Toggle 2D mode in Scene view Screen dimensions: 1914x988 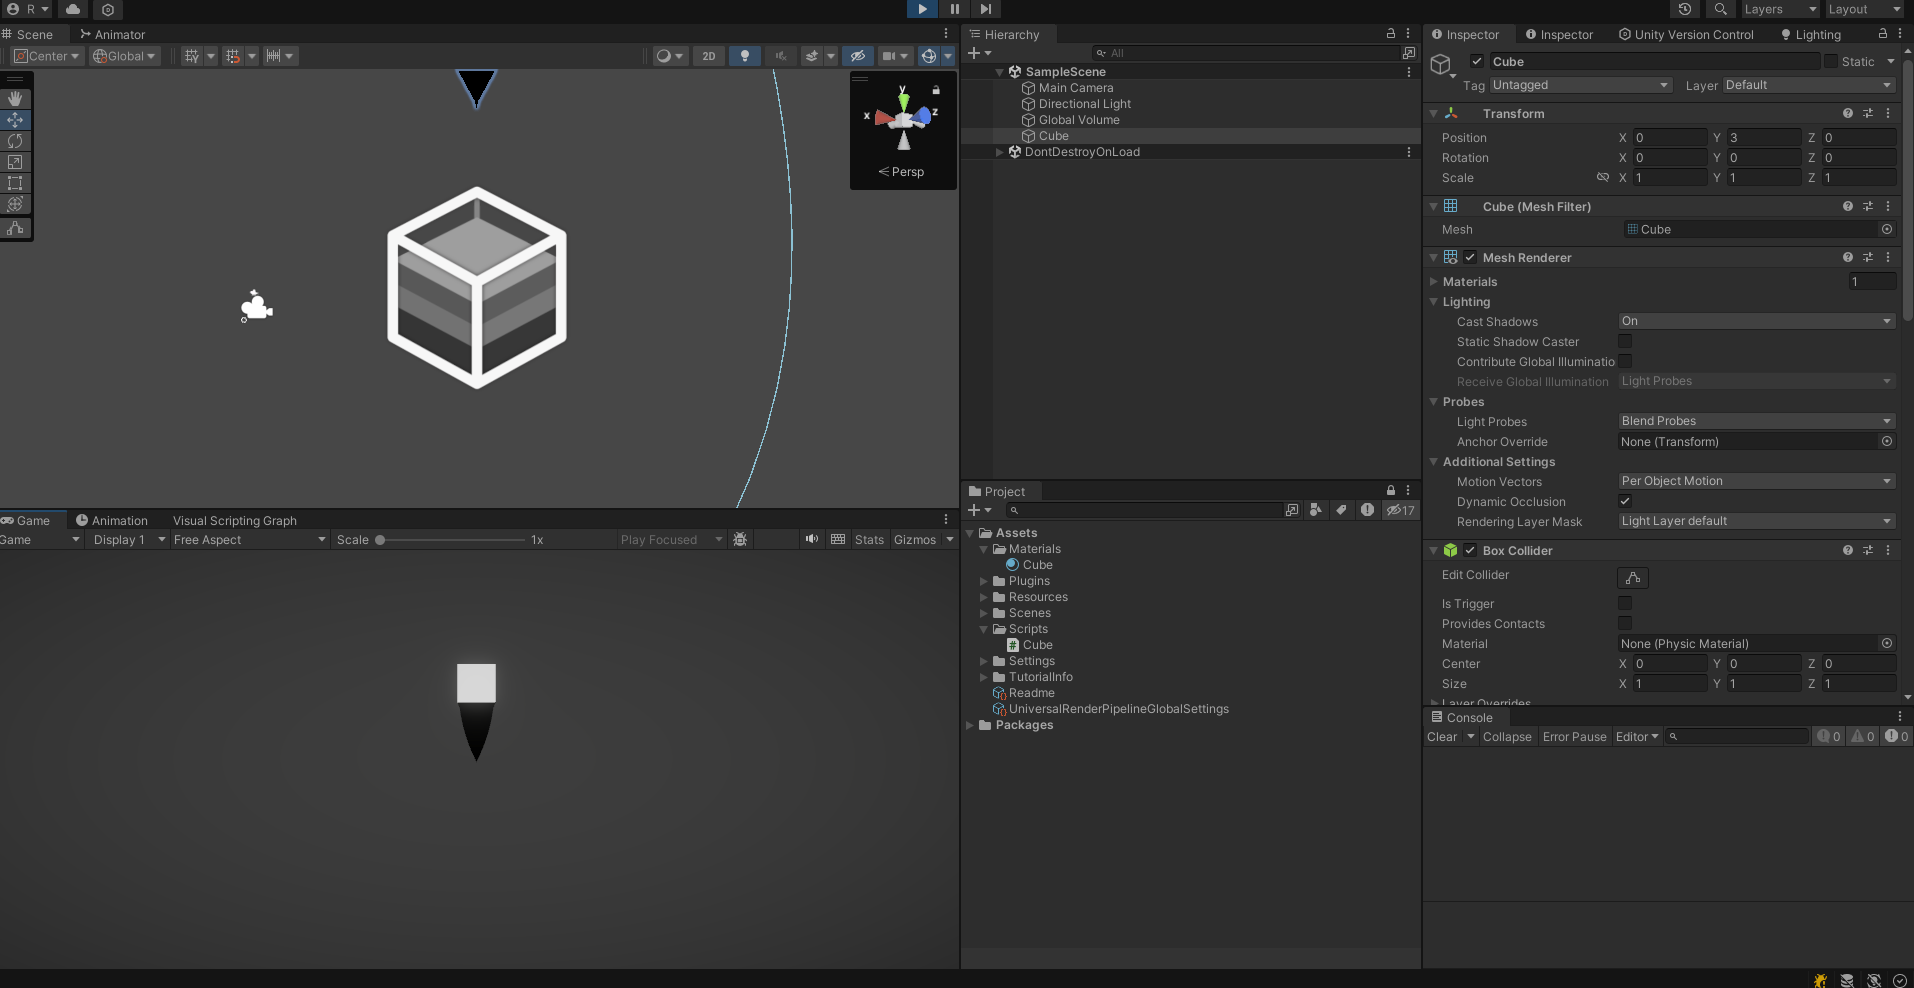tap(709, 56)
